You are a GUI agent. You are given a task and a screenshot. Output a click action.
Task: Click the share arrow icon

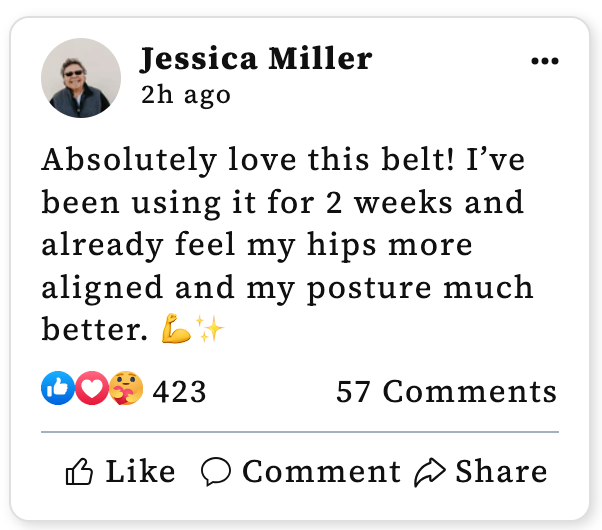430,472
